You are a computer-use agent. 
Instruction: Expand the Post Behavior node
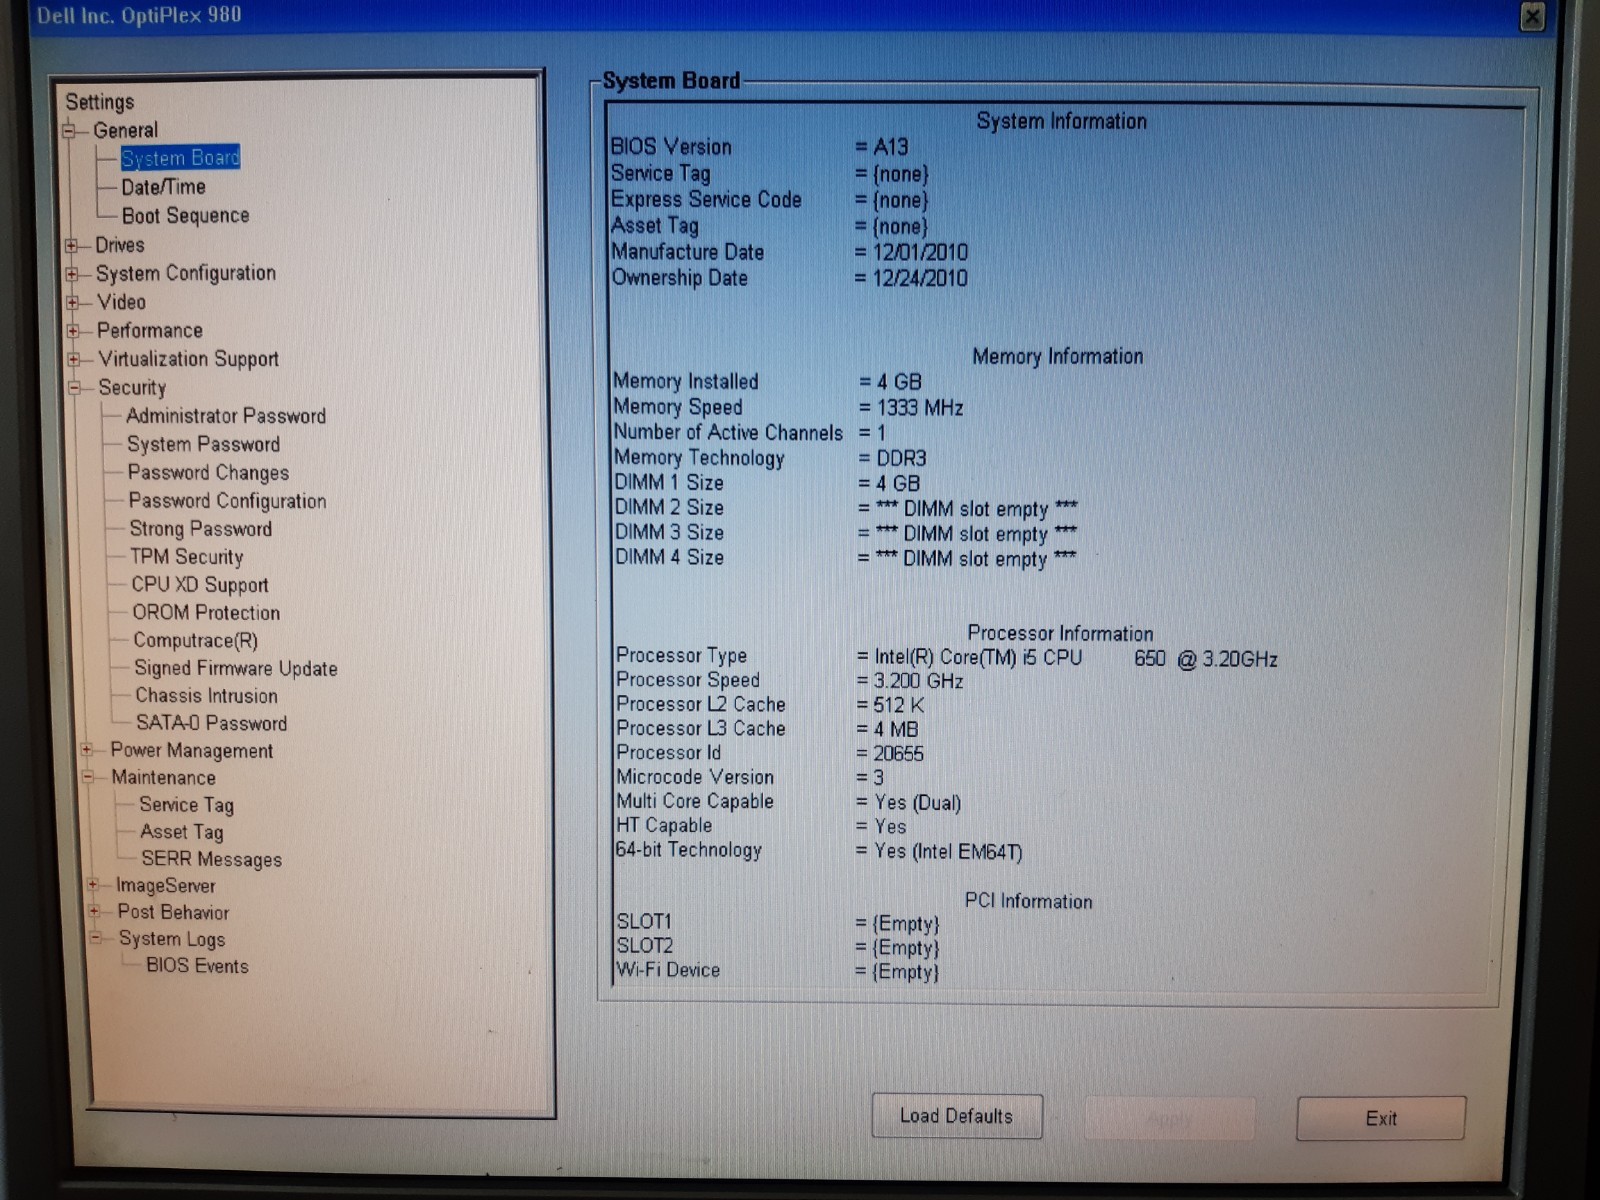94,911
